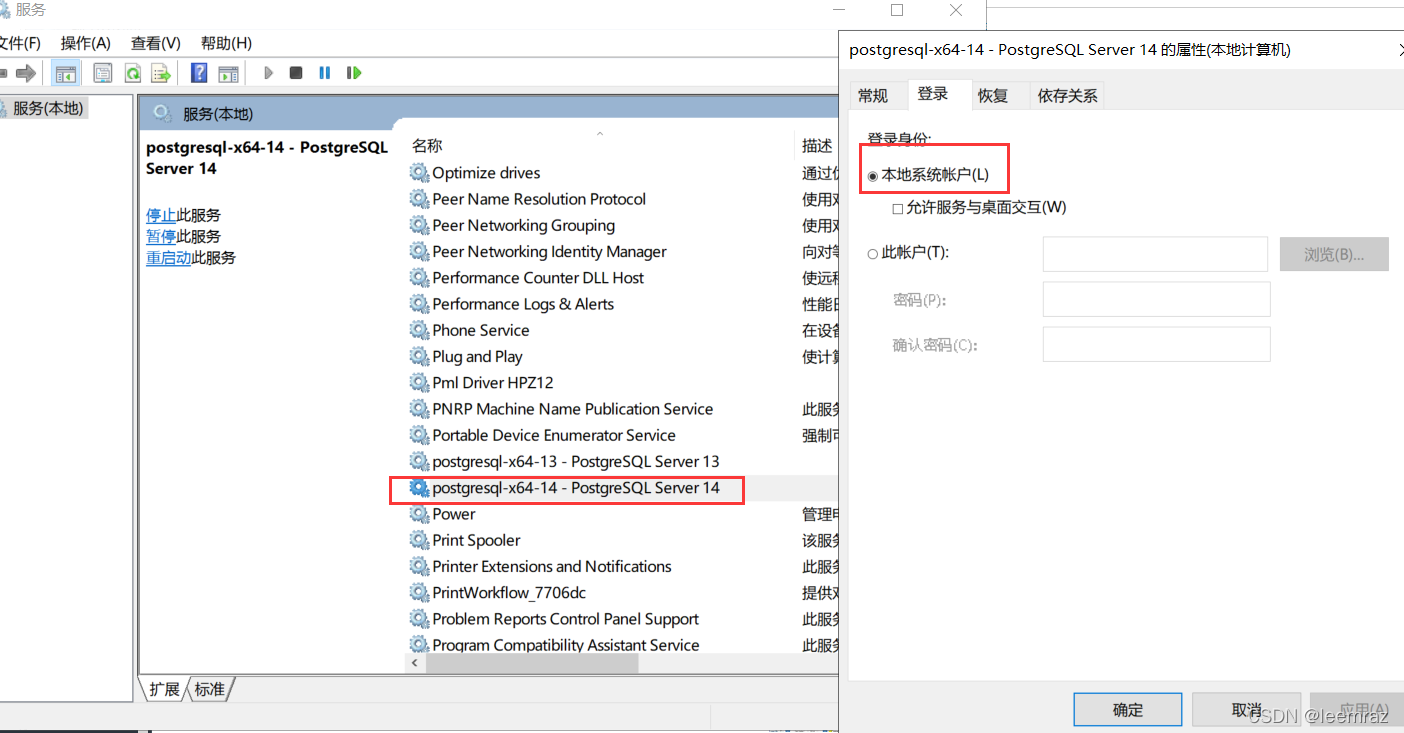Click the Refresh toolbar icon
1404x733 pixels.
[x=132, y=73]
